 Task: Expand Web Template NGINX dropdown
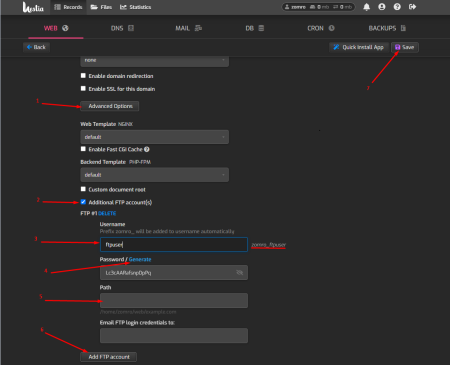point(154,137)
